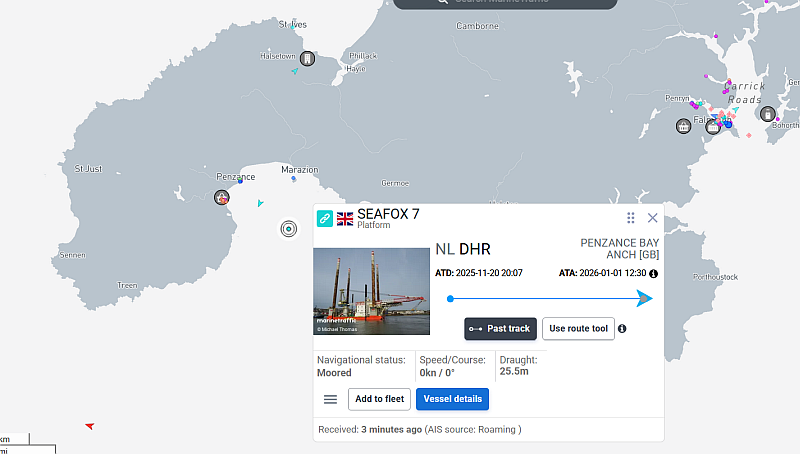This screenshot has width=800, height=454.
Task: Open Vessel details for SEAFOX 7
Action: pyautogui.click(x=452, y=399)
